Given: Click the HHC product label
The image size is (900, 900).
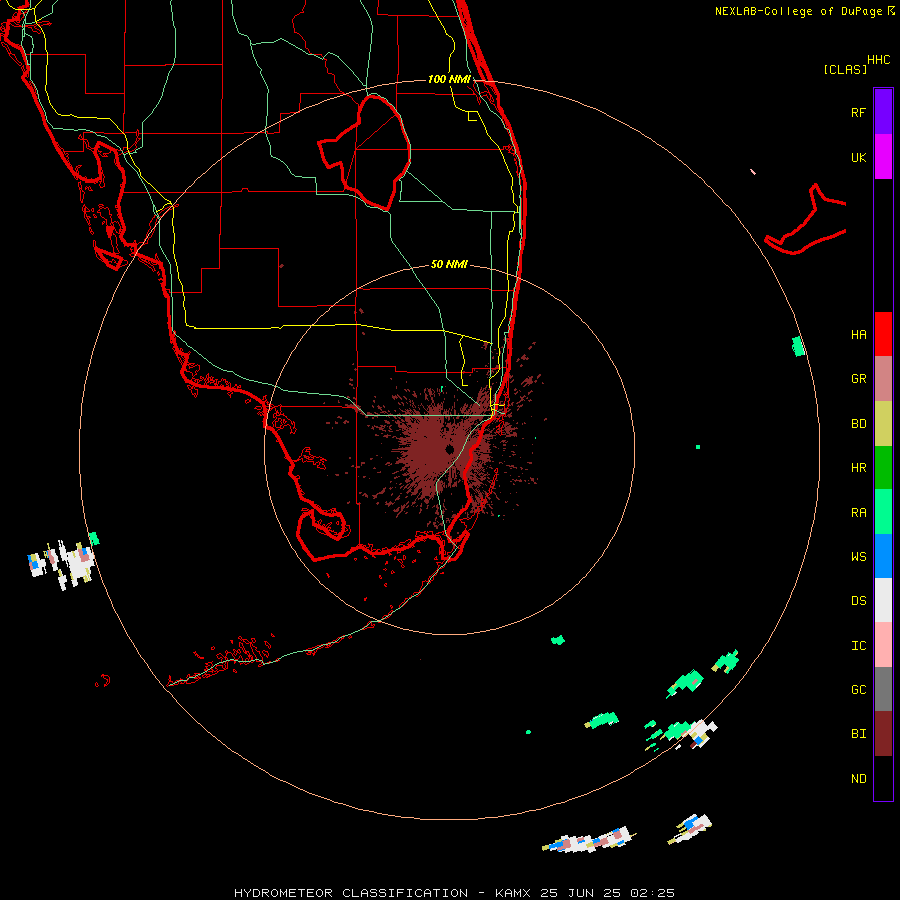Looking at the screenshot, I should (x=878, y=60).
